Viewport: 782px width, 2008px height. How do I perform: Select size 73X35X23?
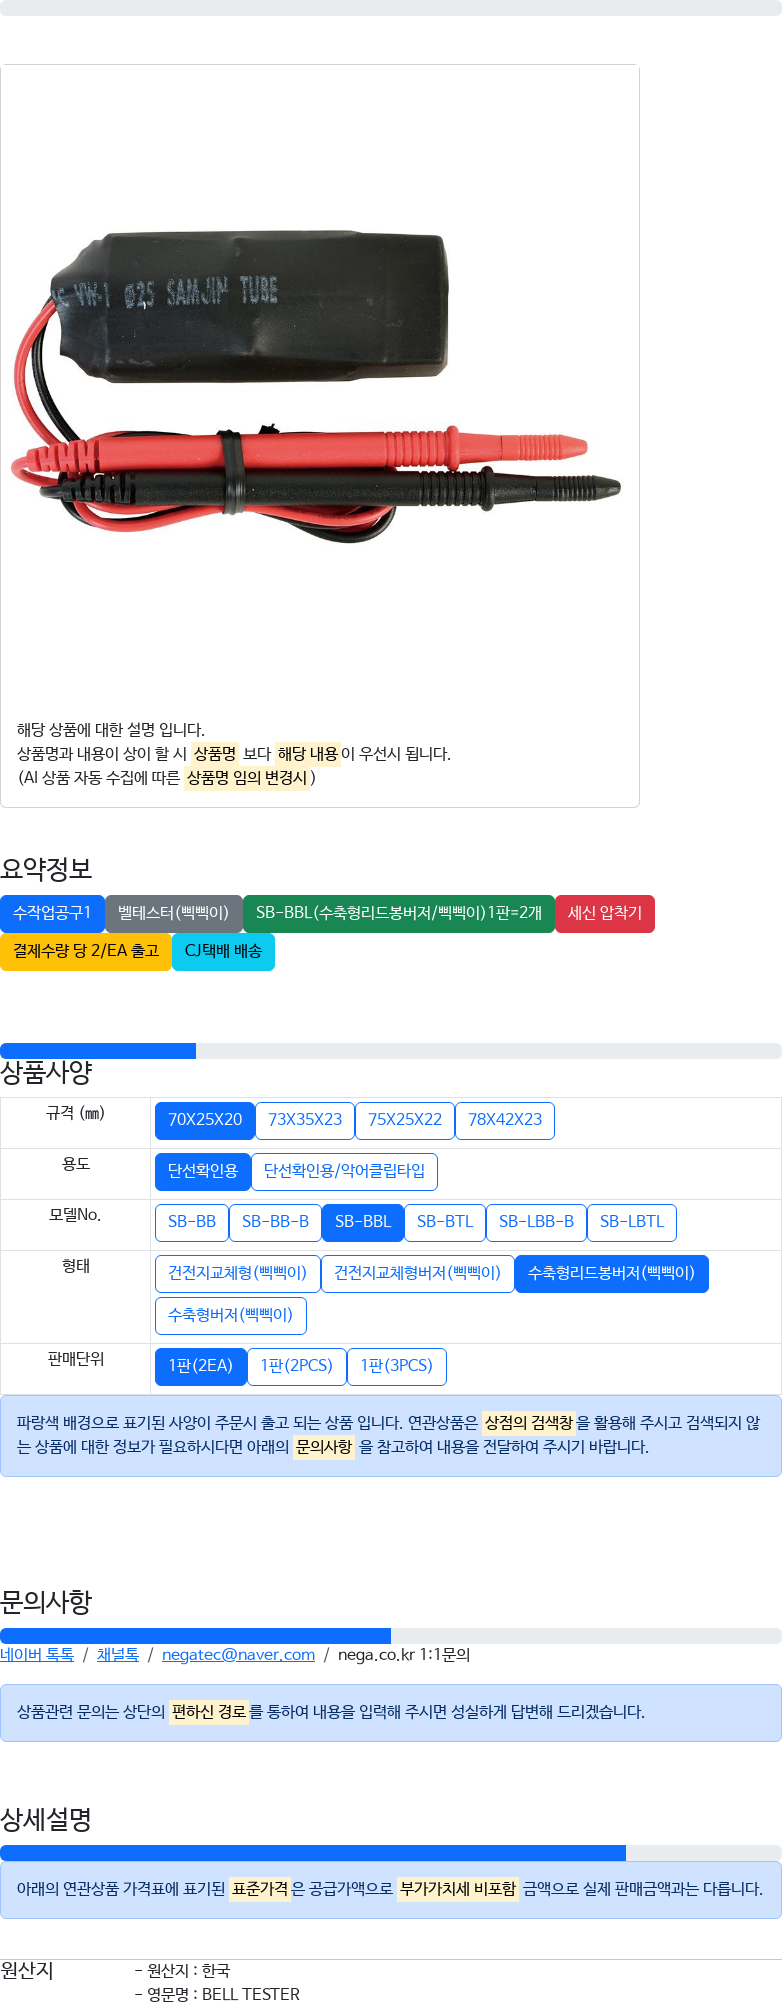(x=305, y=1120)
